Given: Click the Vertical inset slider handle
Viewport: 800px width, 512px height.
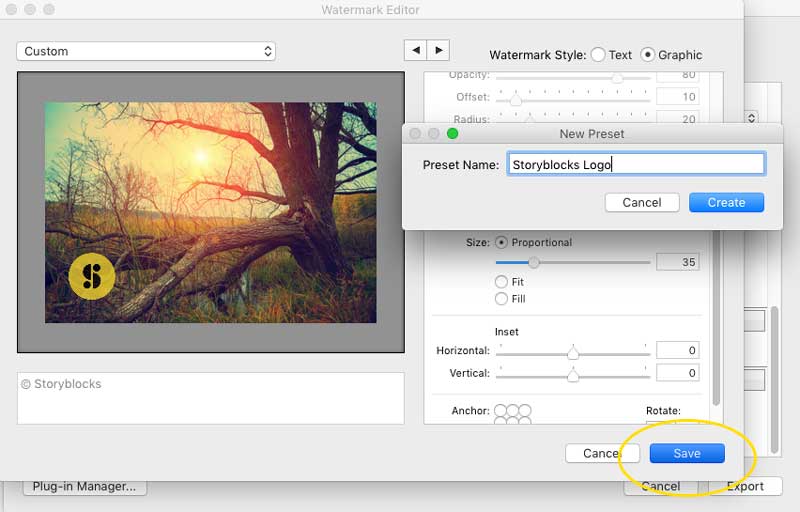Looking at the screenshot, I should [573, 375].
